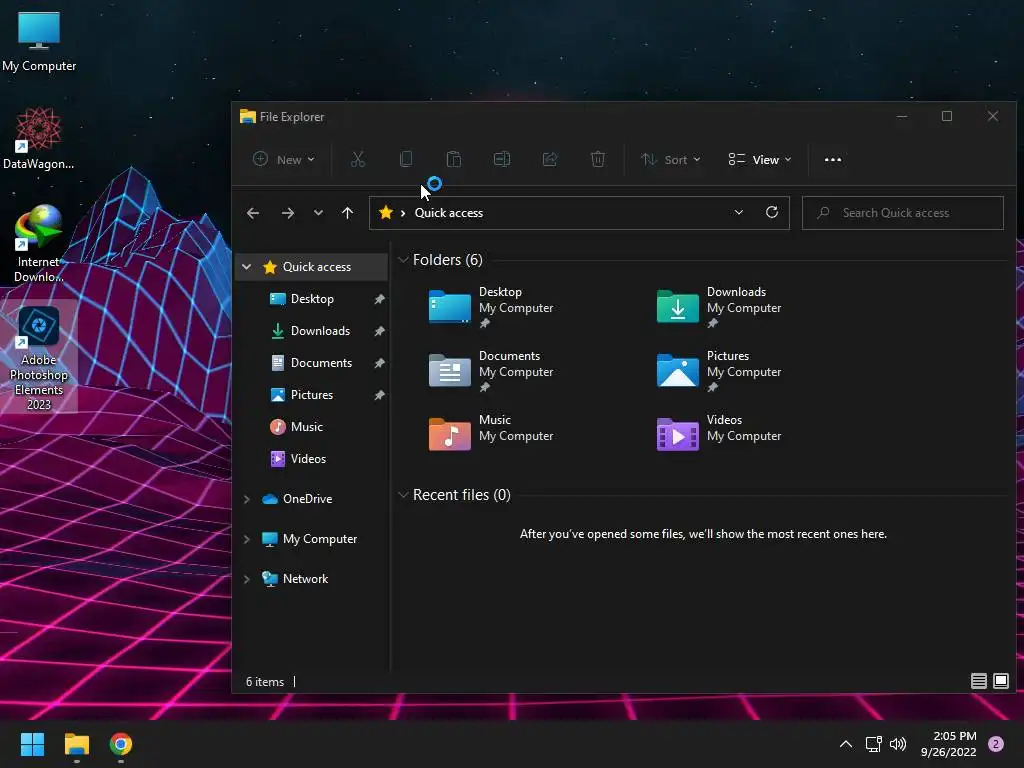Click the Search Quick access field
The width and height of the screenshot is (1024, 768).
coord(903,213)
